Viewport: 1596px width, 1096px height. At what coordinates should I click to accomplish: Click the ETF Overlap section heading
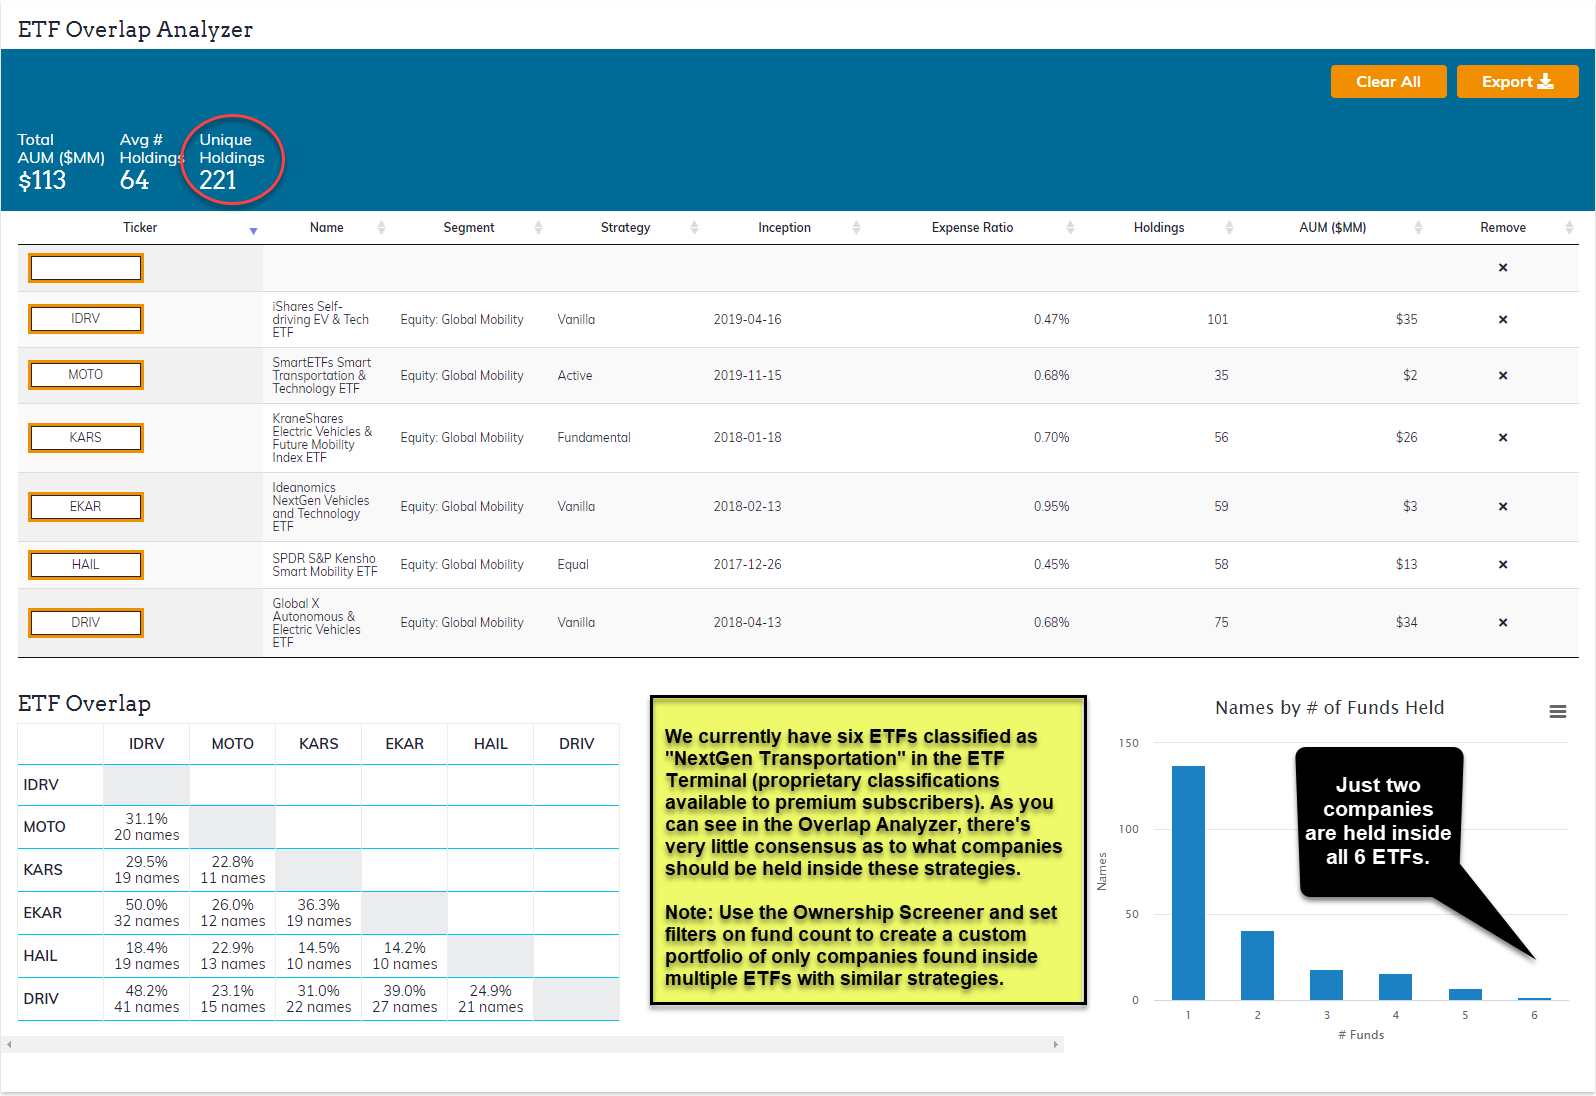coord(85,704)
